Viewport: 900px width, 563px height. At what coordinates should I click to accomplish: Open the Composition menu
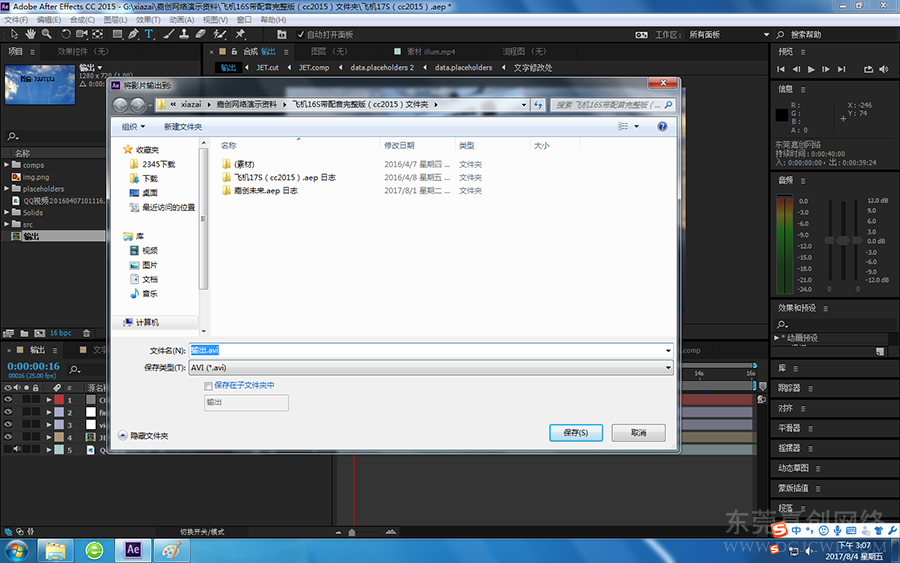[x=82, y=20]
